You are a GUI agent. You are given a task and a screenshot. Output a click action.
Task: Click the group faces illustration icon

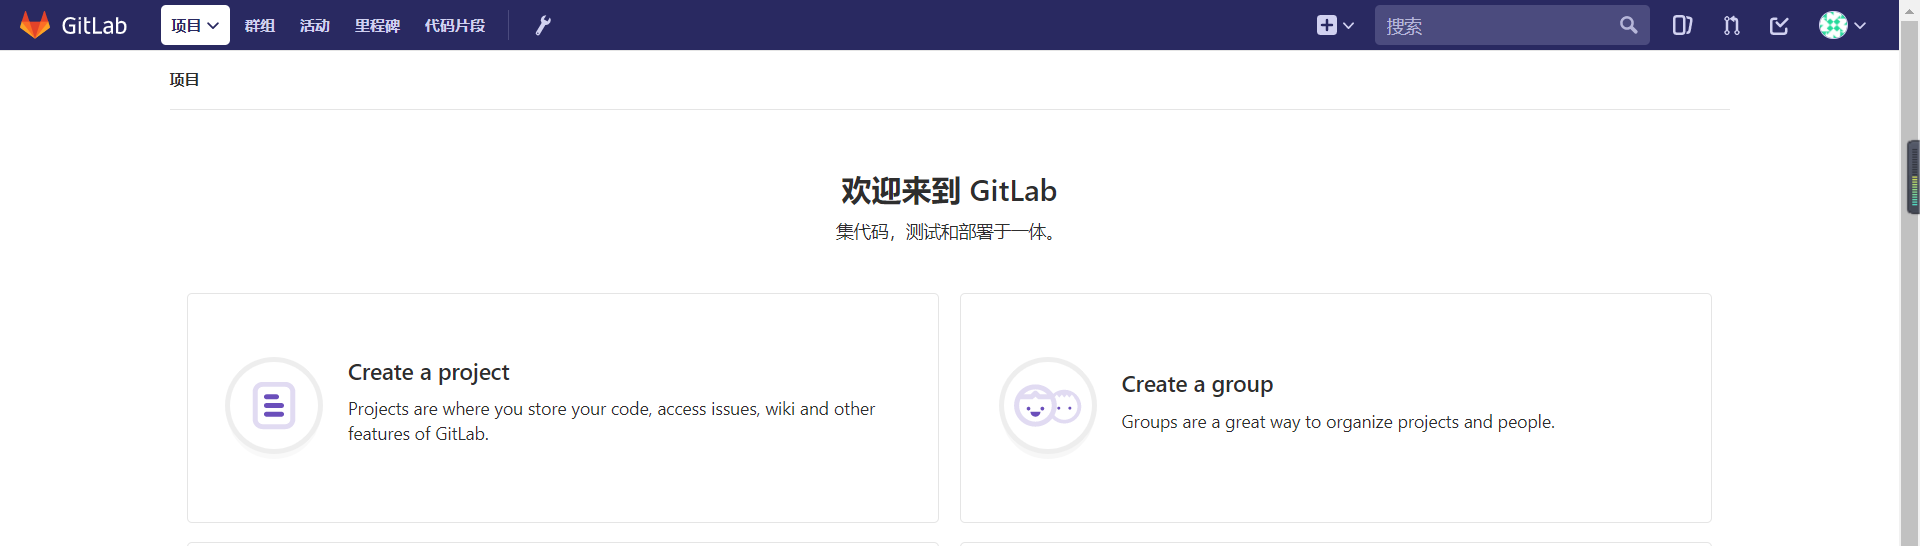point(1048,406)
